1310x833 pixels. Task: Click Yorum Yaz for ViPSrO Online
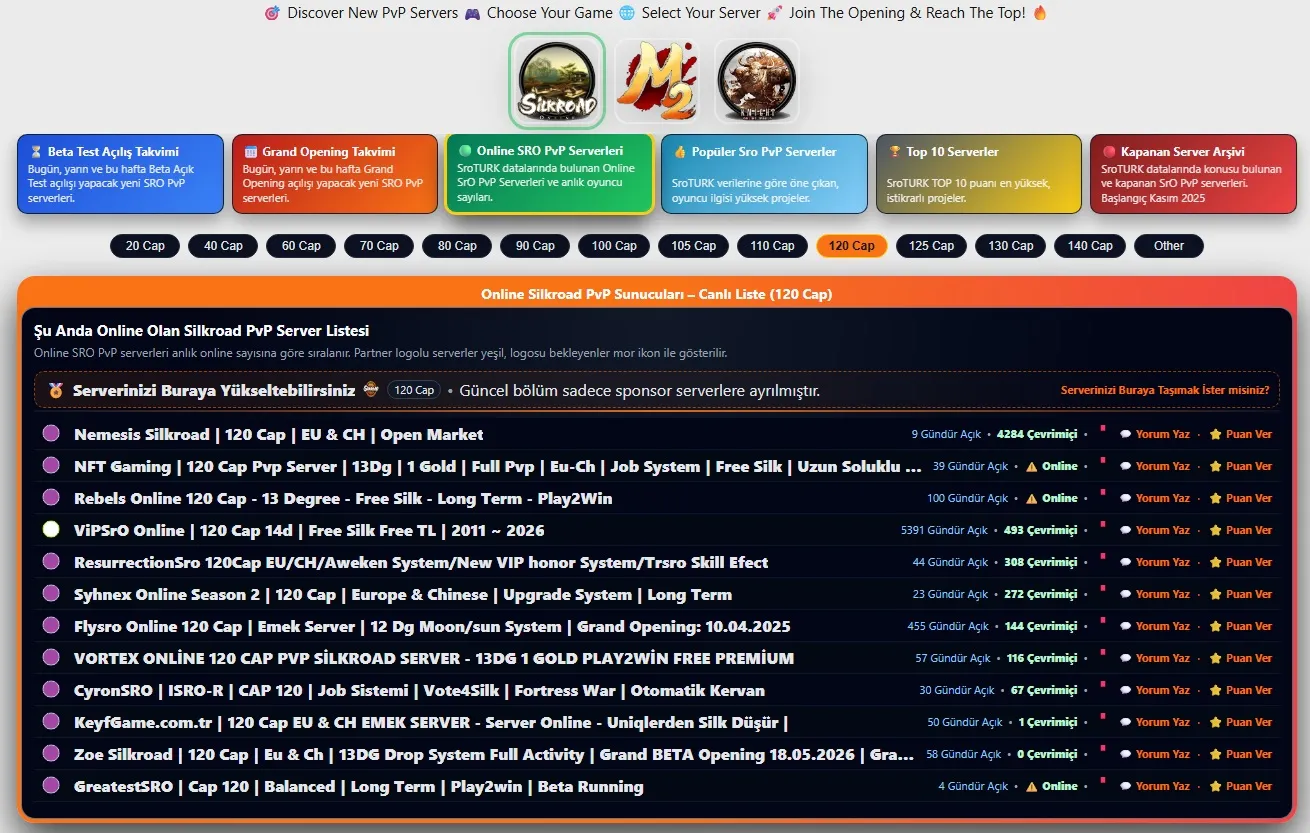point(1155,530)
